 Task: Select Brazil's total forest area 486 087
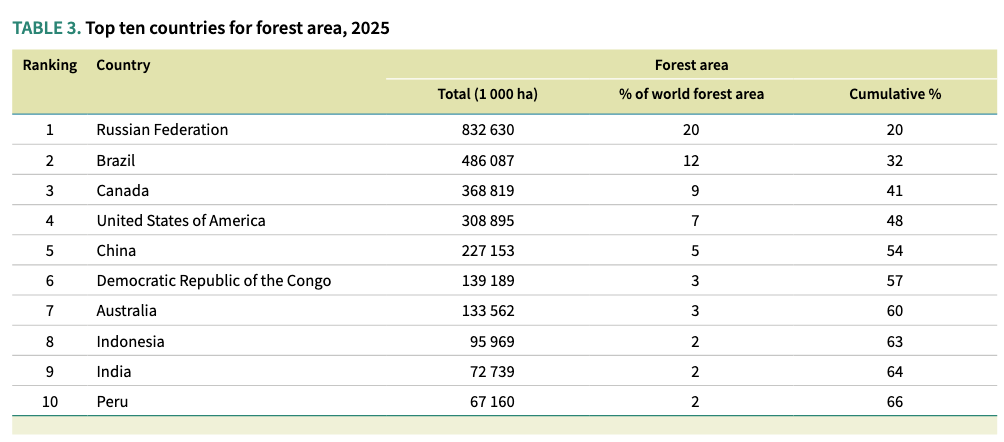487,160
